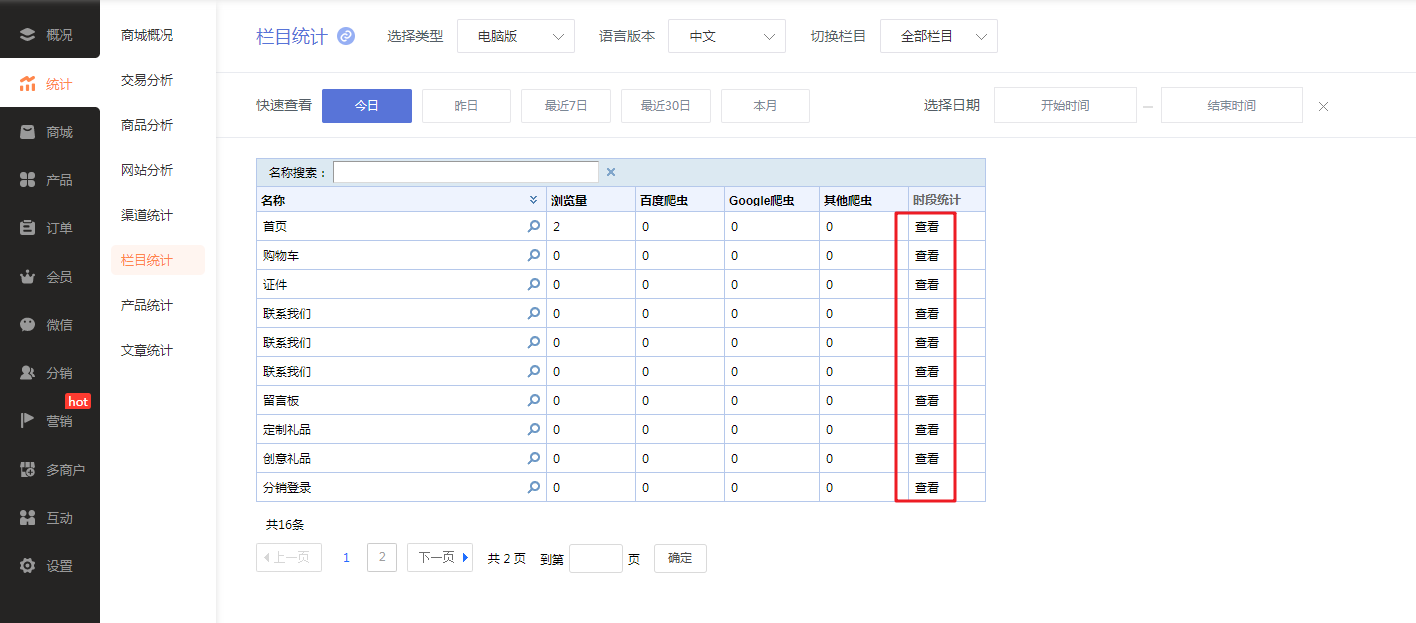The height and width of the screenshot is (623, 1416).
Task: Click the 名称搜索 text input field
Action: (466, 172)
